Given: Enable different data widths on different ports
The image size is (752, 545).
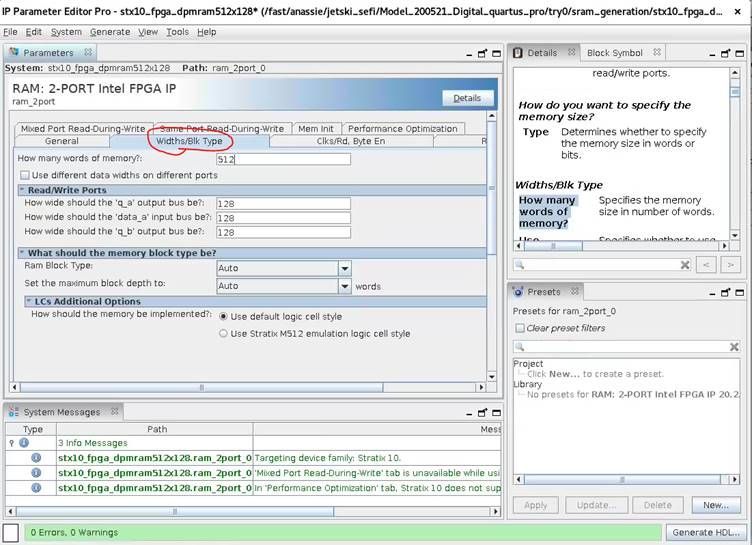Looking at the screenshot, I should [25, 175].
